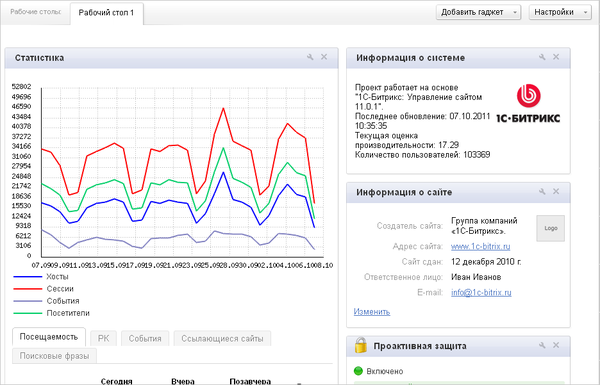Image resolution: width=600 pixels, height=385 pixels.
Task: Open wrench settings of Информация о сайте
Action: [x=542, y=191]
